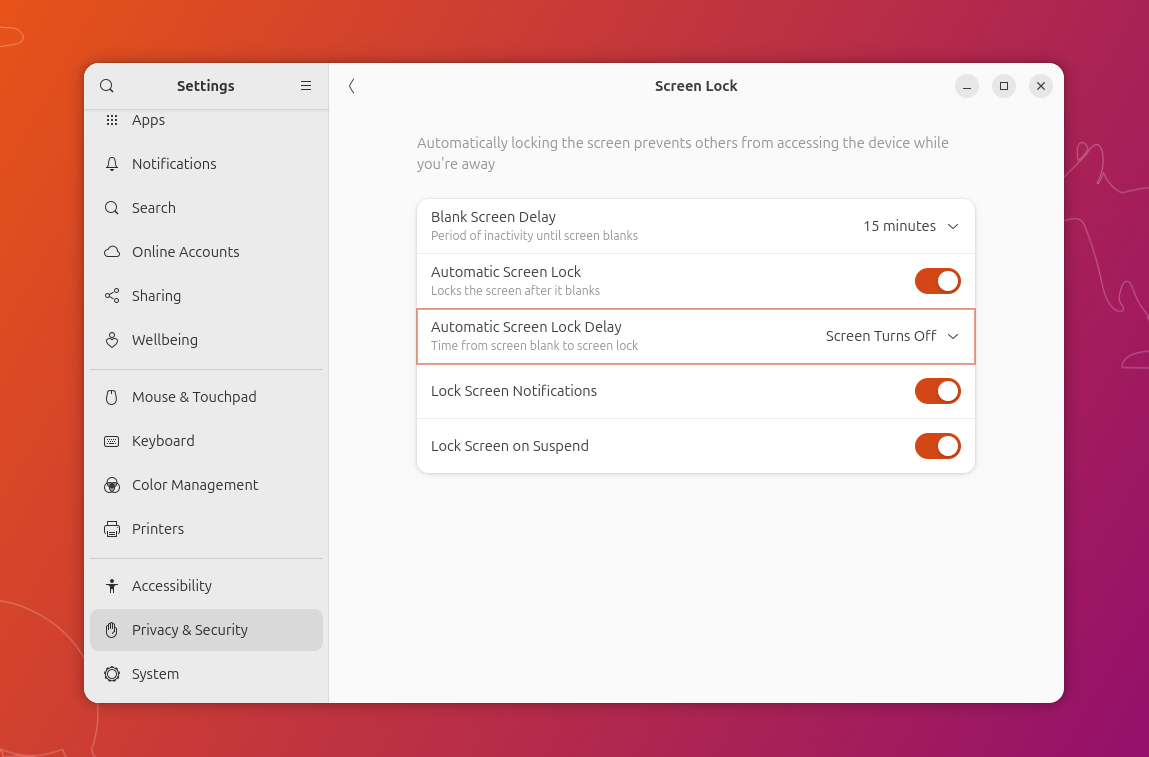Open the Screen Turns Off delay dropdown
The image size is (1149, 757).
tap(893, 336)
